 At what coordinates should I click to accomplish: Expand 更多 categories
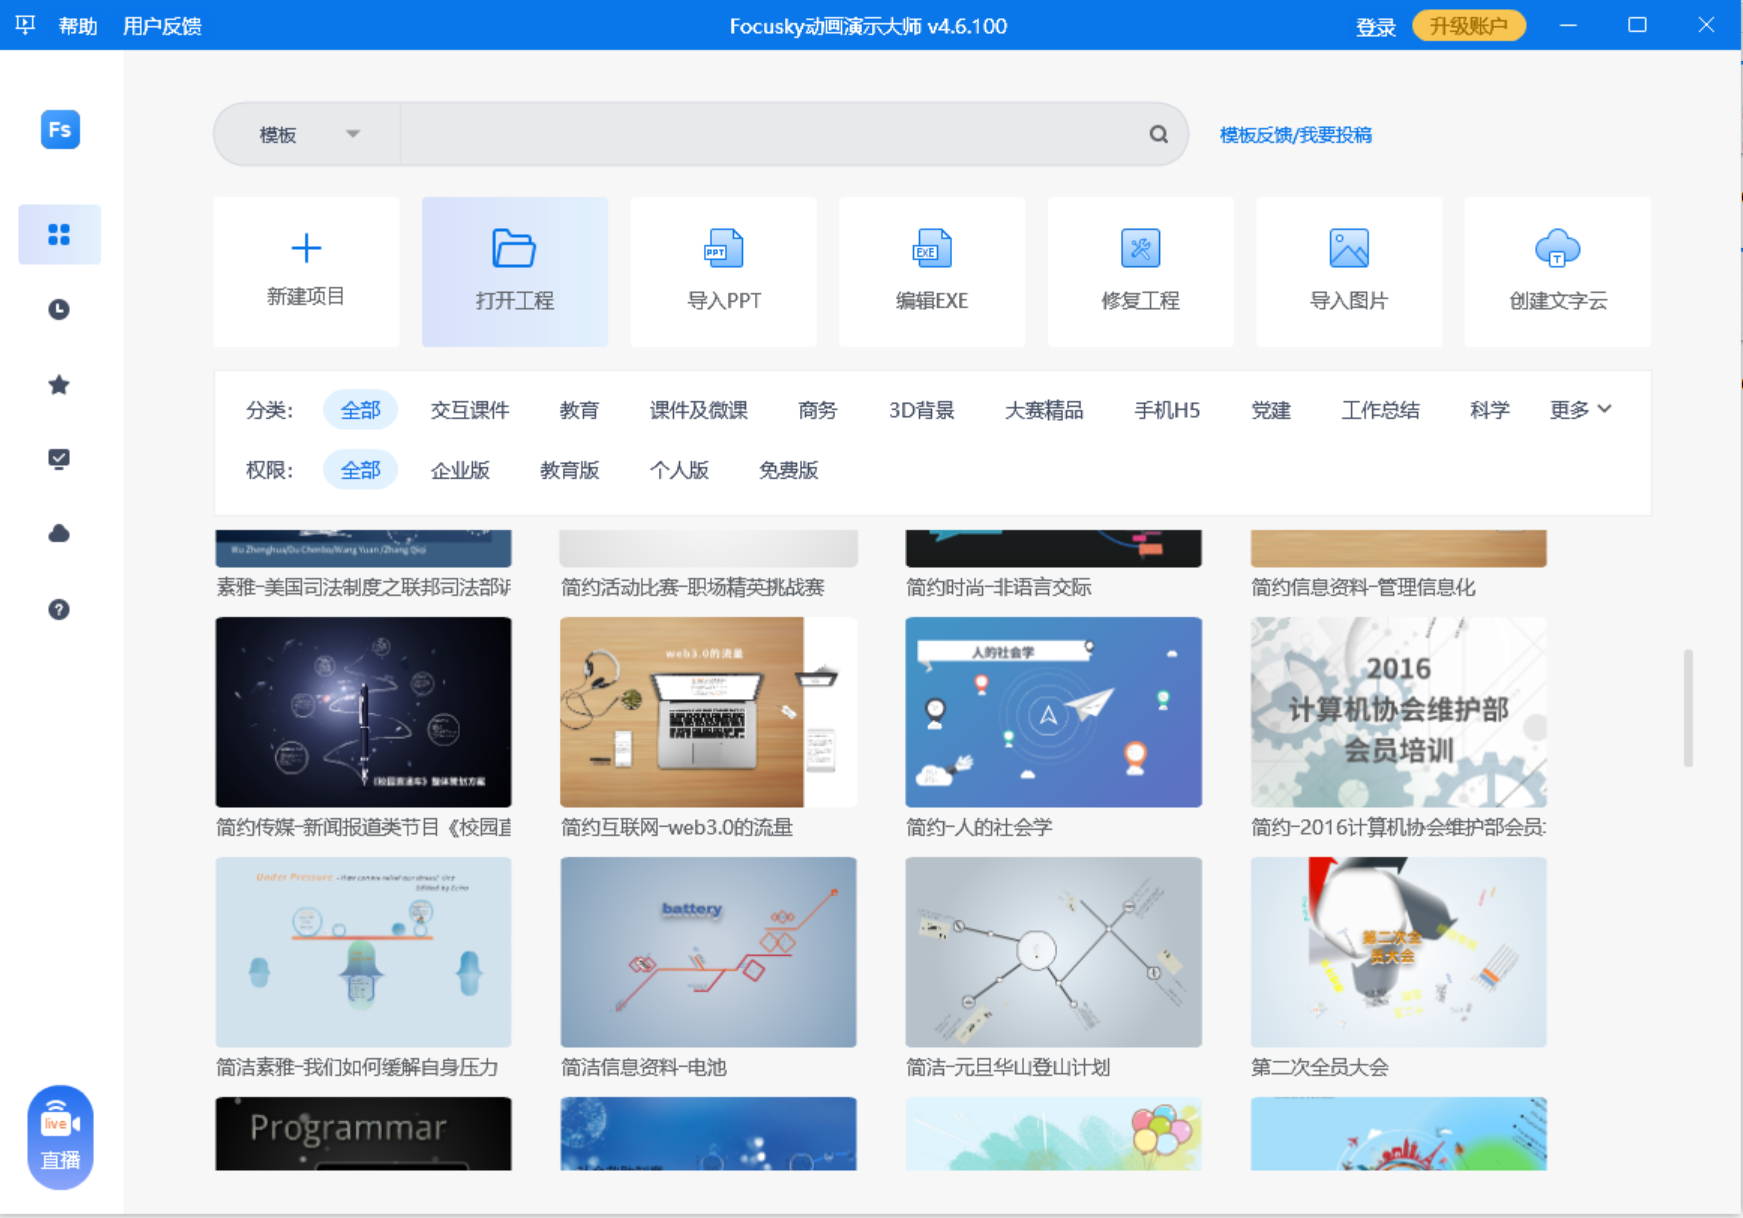(1580, 409)
